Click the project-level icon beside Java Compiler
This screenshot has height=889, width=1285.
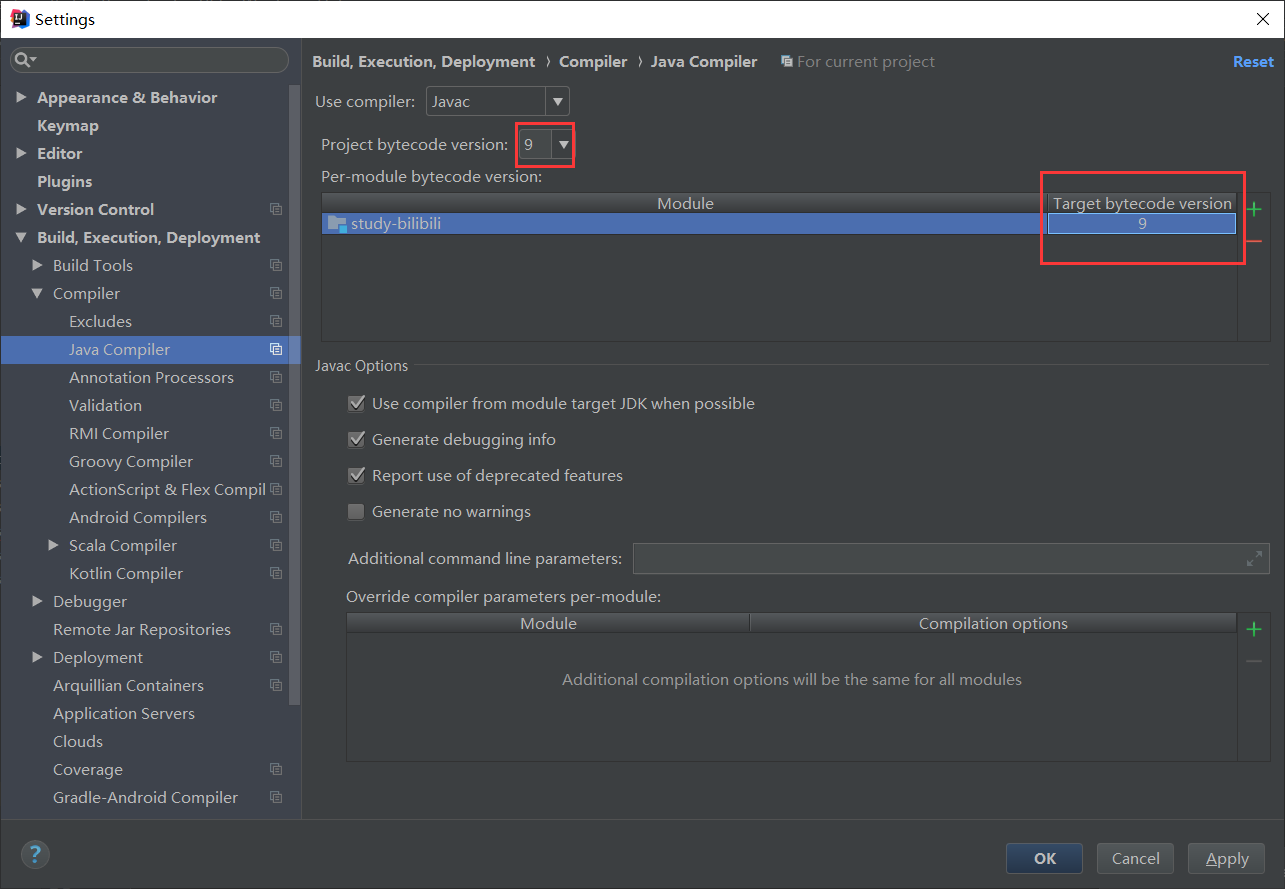coord(276,349)
